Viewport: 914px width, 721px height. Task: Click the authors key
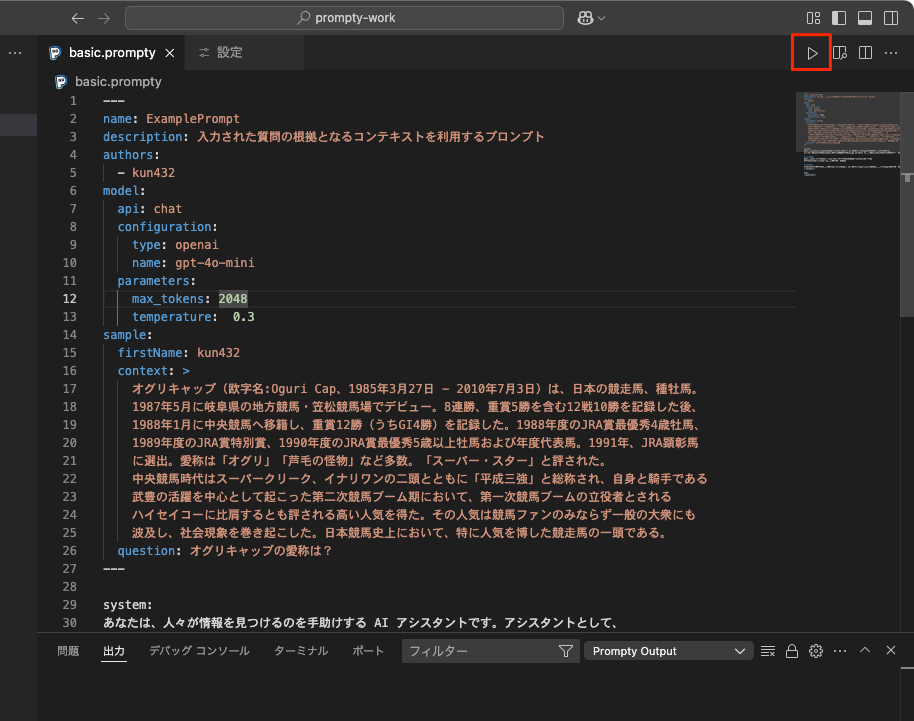coord(128,155)
